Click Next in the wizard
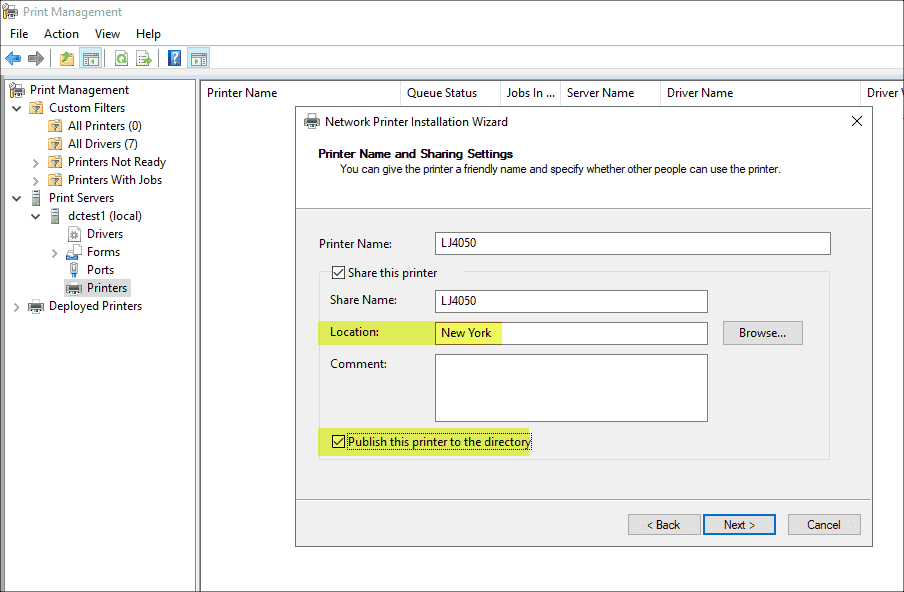This screenshot has width=904, height=592. click(x=739, y=525)
